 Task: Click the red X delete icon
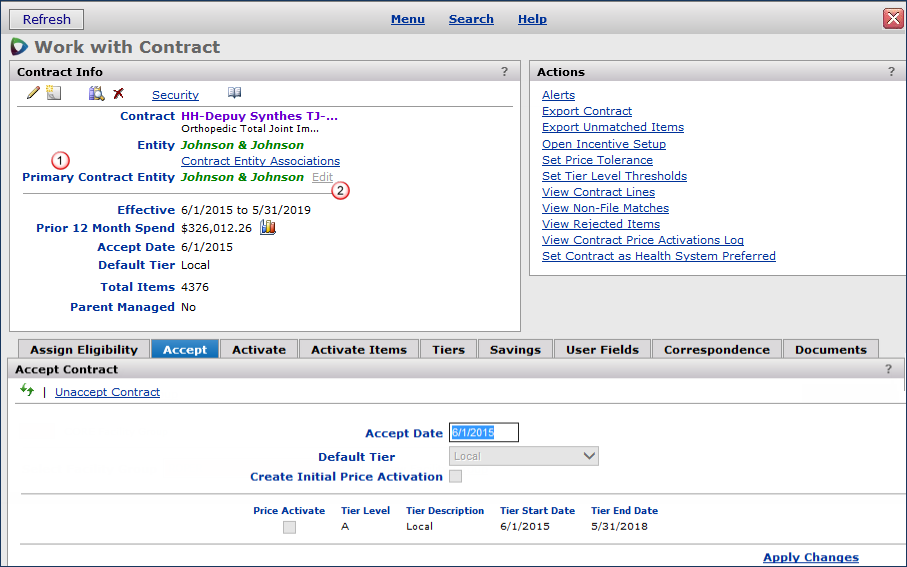[x=118, y=93]
